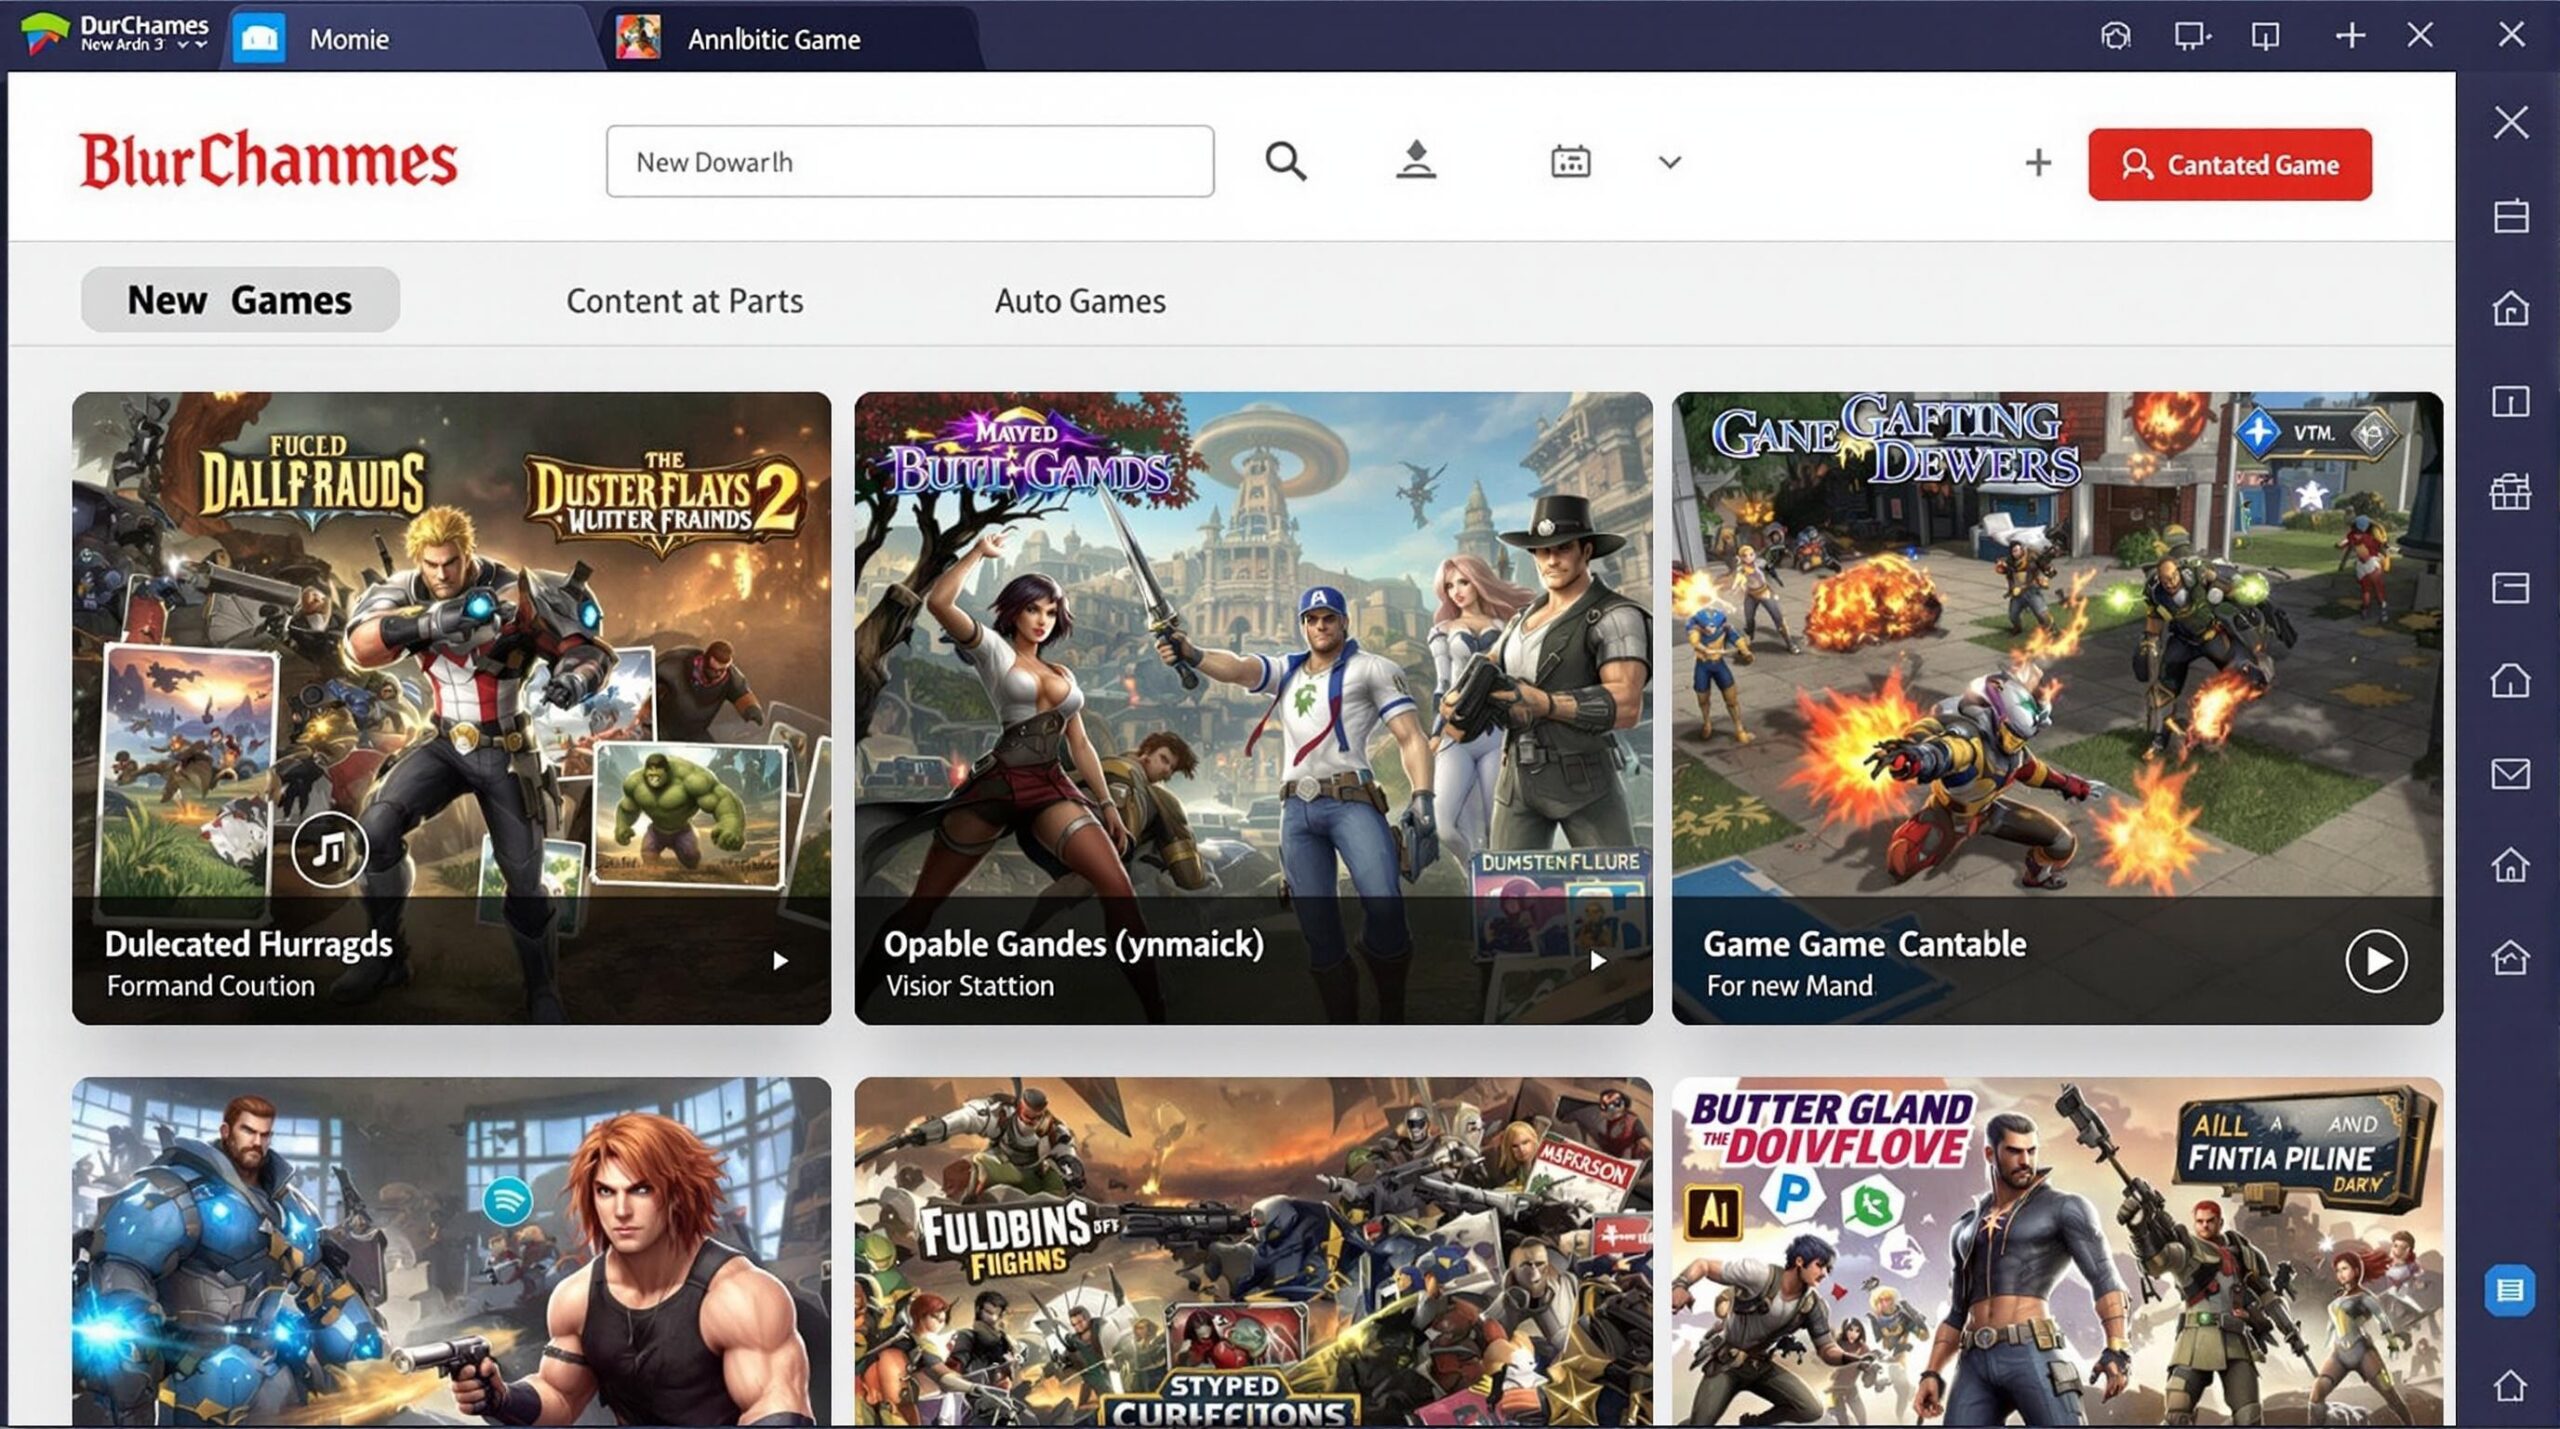2560x1429 pixels.
Task: Click the music note icon on Dulecated Hurragds card
Action: coord(329,850)
